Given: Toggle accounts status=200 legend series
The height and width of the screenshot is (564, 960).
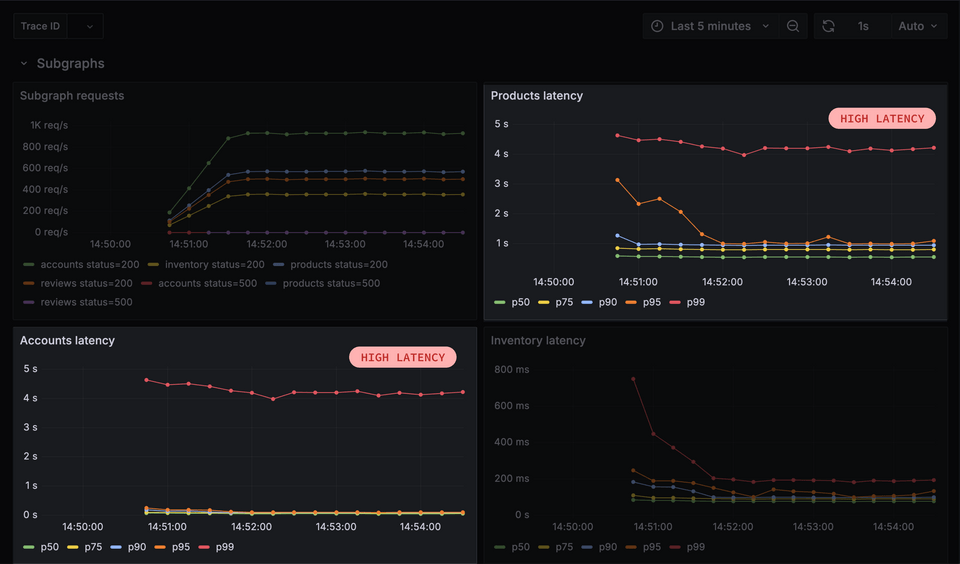Looking at the screenshot, I should pos(89,265).
